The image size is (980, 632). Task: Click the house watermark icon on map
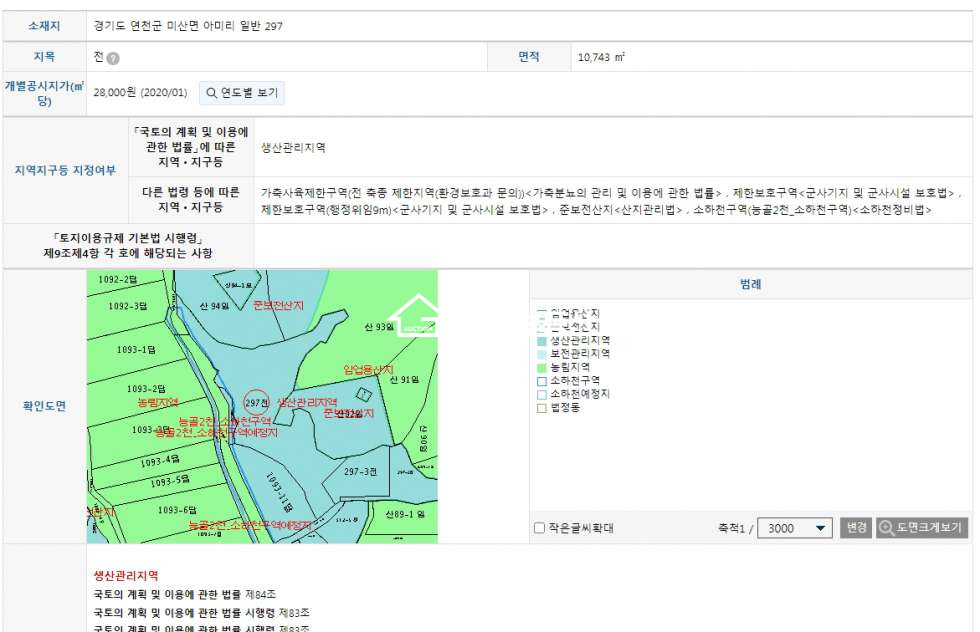click(412, 317)
